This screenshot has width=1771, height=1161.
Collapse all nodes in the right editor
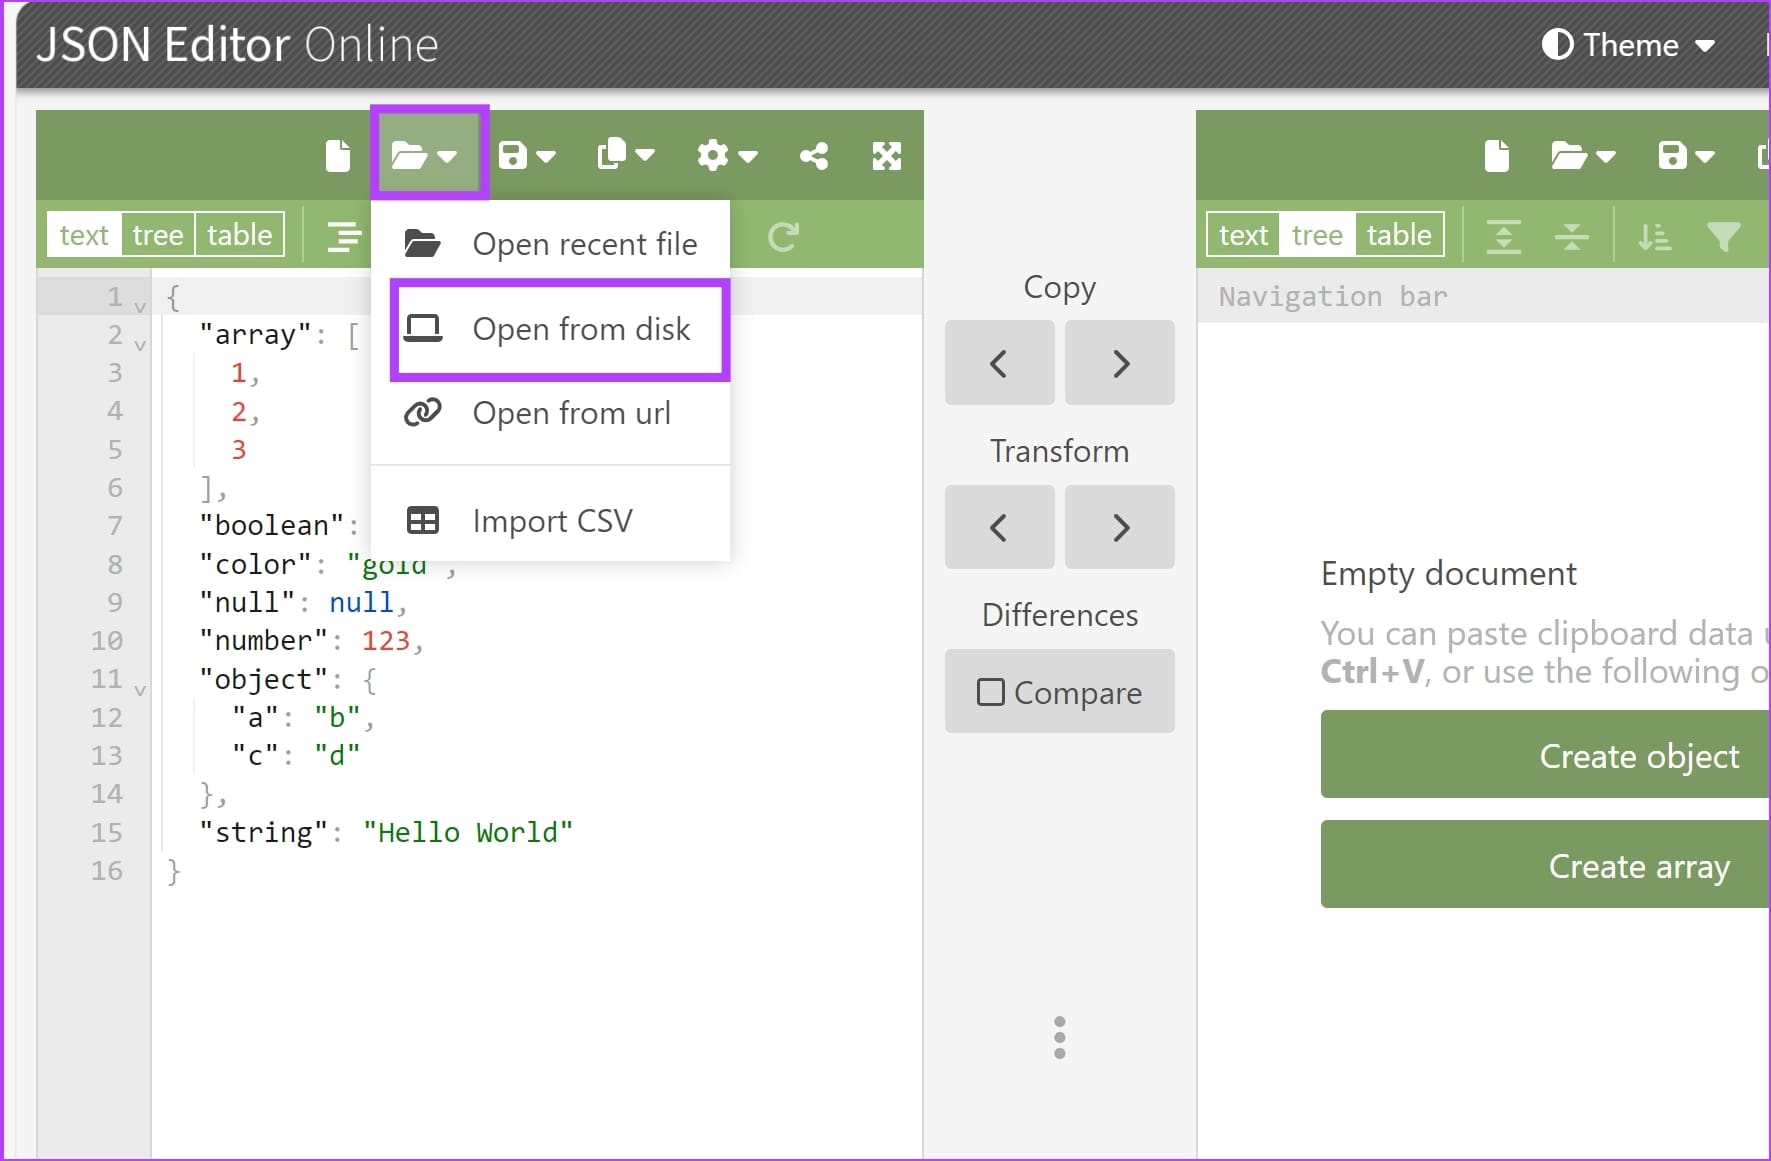pyautogui.click(x=1571, y=236)
